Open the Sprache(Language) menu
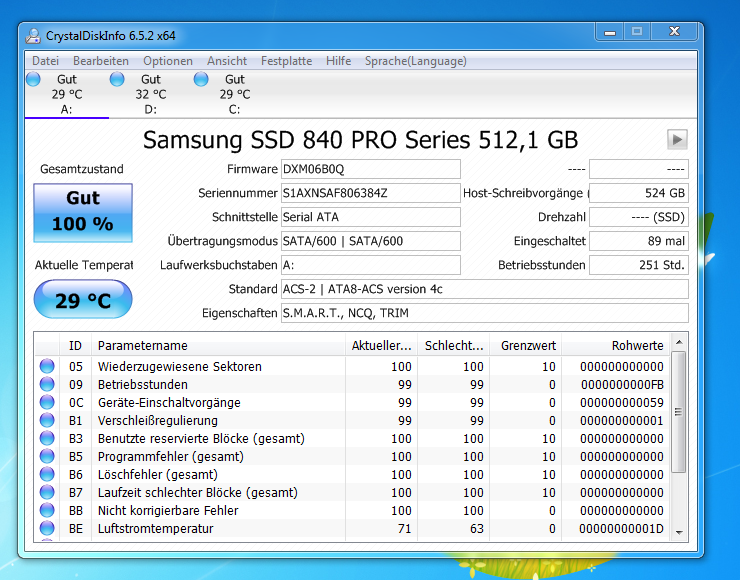 416,61
